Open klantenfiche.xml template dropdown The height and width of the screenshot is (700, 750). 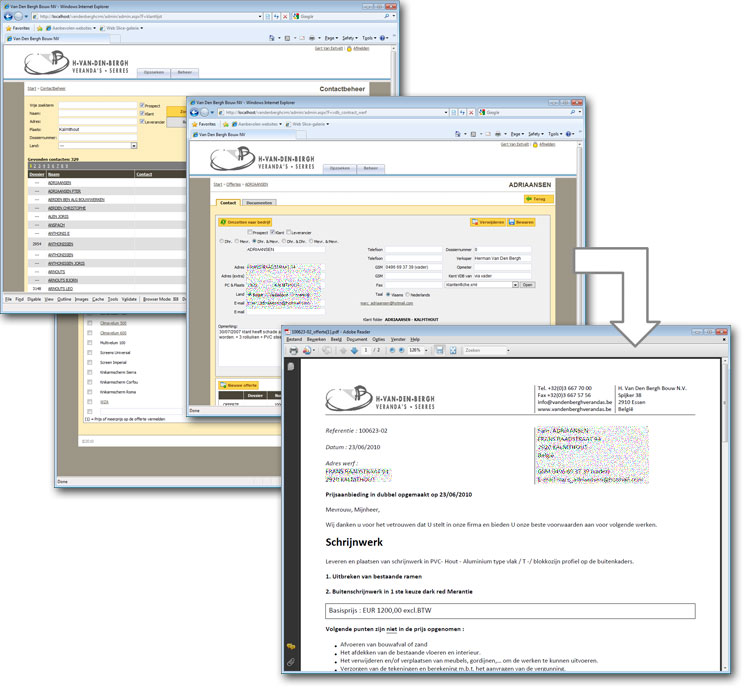click(515, 285)
